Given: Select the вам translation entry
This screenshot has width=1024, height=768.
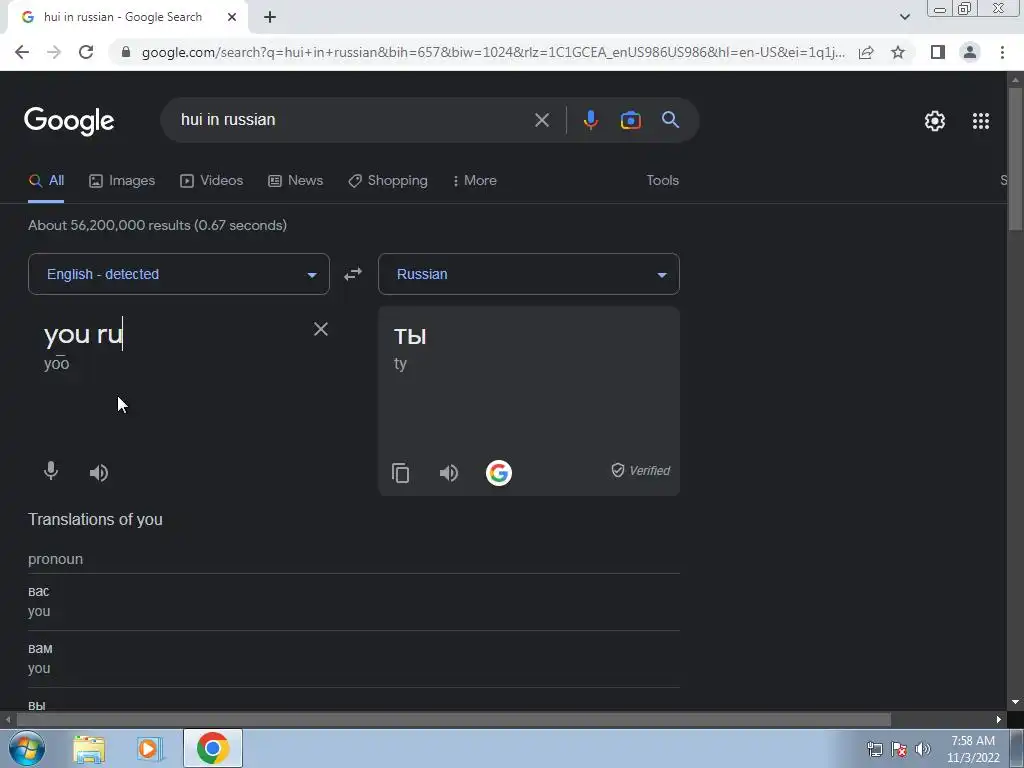Looking at the screenshot, I should (x=354, y=658).
